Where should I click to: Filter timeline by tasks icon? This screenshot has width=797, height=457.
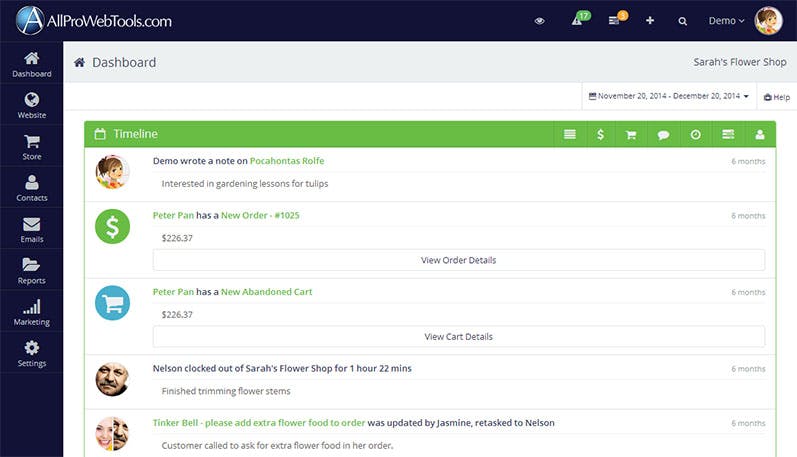[x=728, y=134]
